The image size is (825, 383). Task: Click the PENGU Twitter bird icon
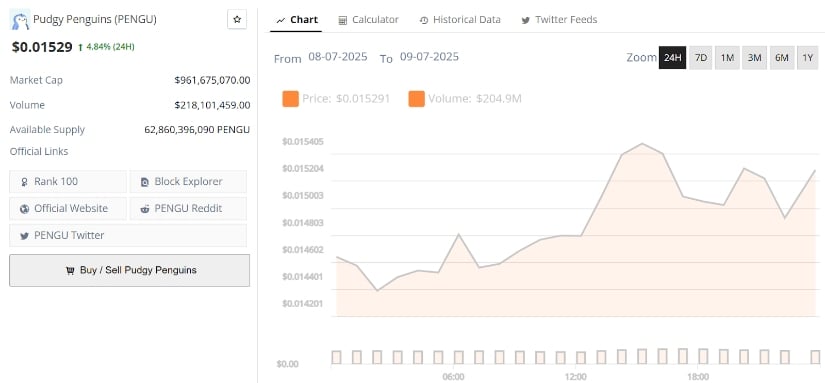(x=24, y=236)
